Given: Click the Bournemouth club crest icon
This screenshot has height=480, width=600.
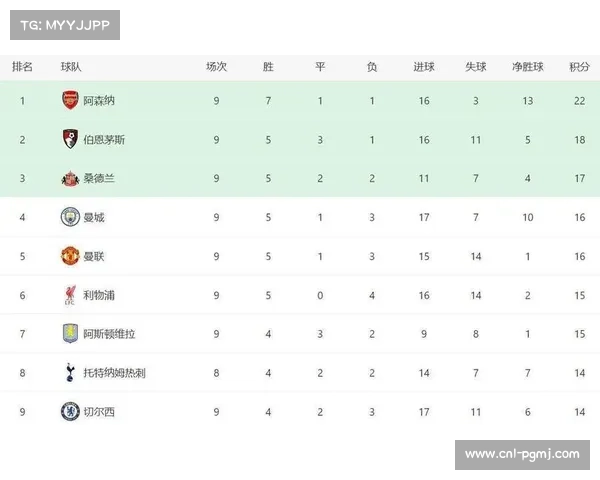Looking at the screenshot, I should (70, 140).
